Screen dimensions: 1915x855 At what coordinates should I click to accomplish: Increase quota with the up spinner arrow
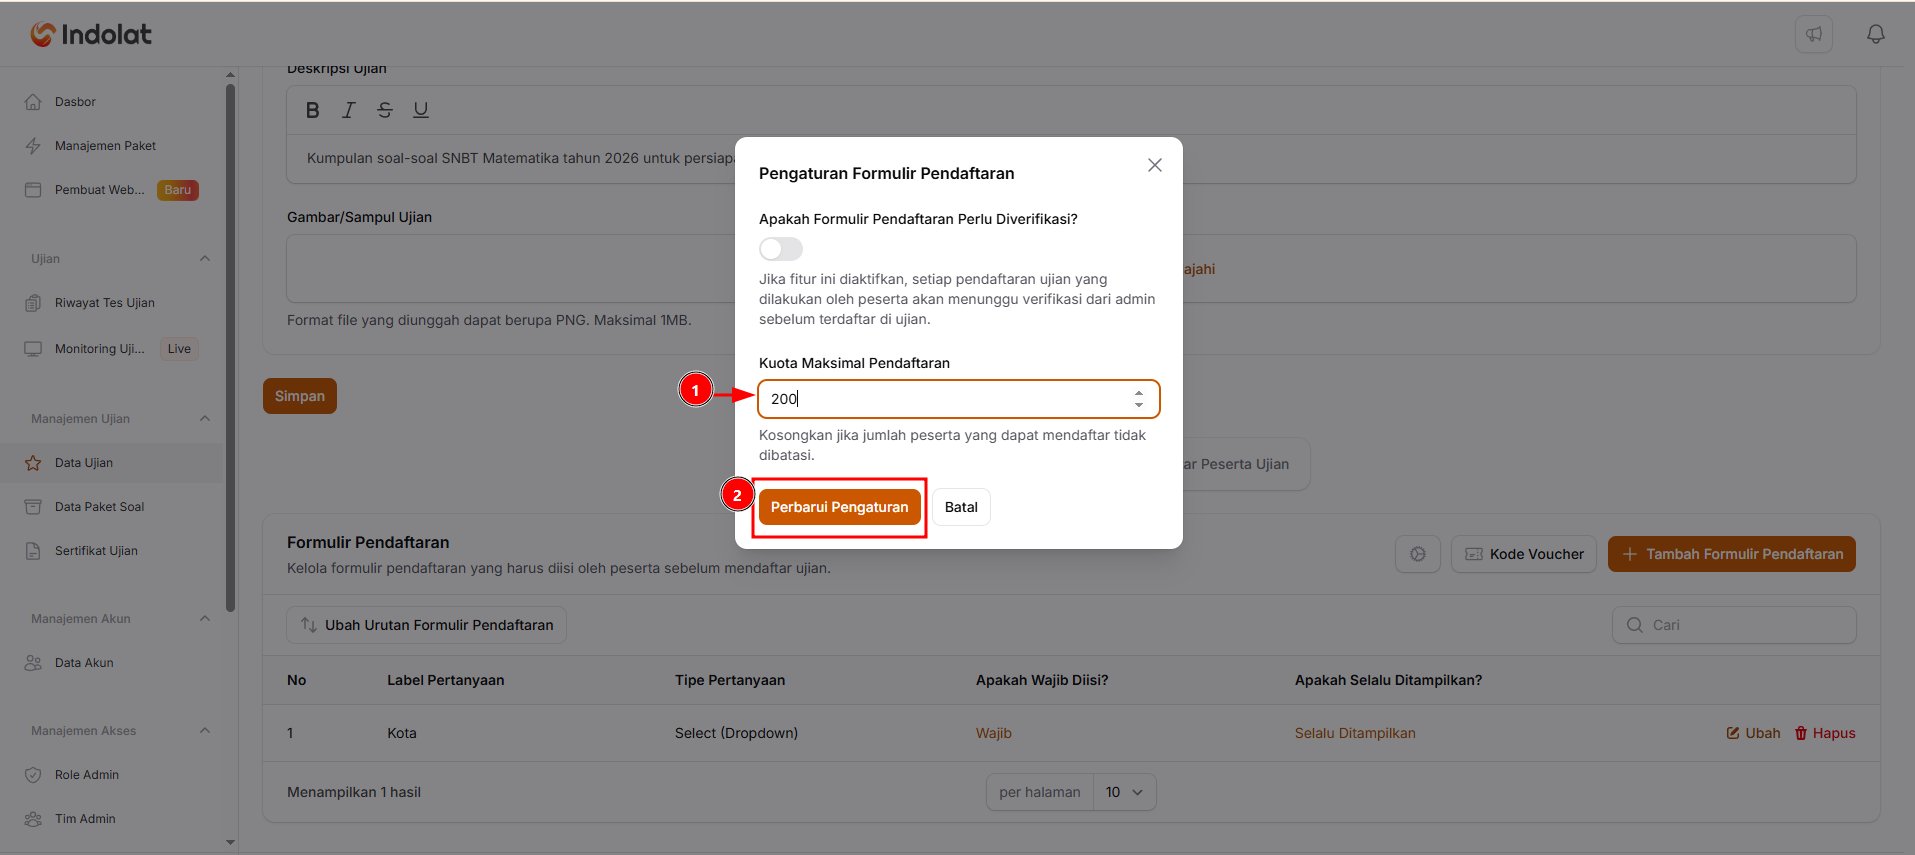click(x=1139, y=393)
